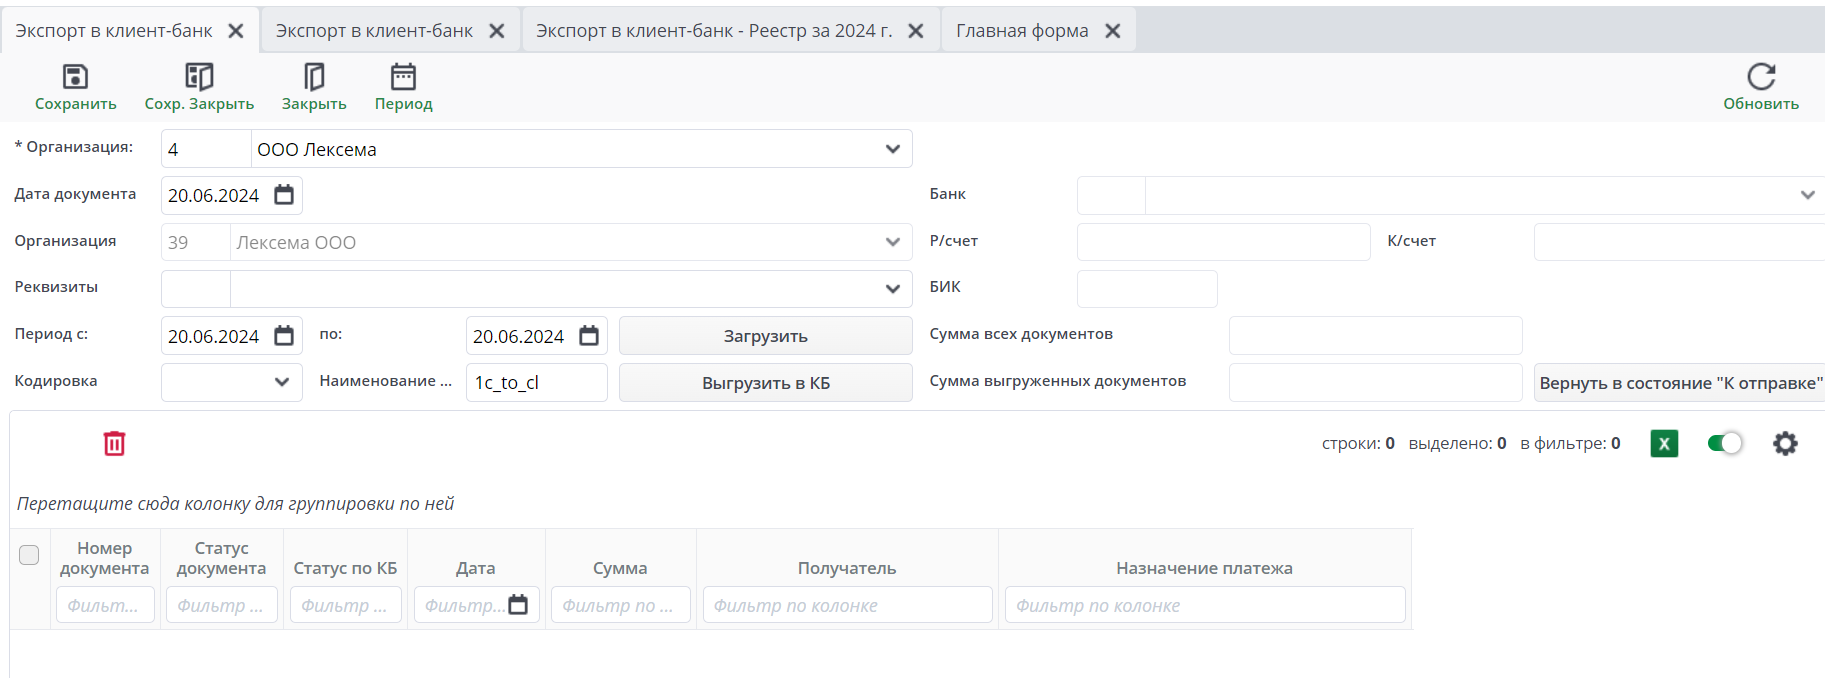The image size is (1825, 678).
Task: Expand the Кодировка dropdown
Action: (x=282, y=382)
